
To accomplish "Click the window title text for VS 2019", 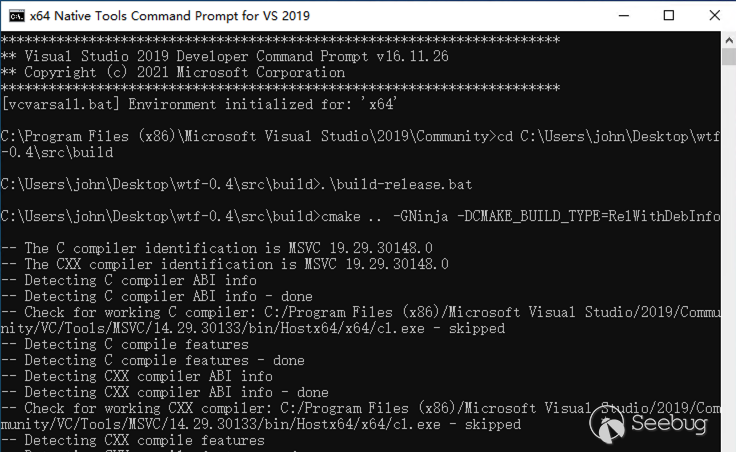I will point(169,16).
